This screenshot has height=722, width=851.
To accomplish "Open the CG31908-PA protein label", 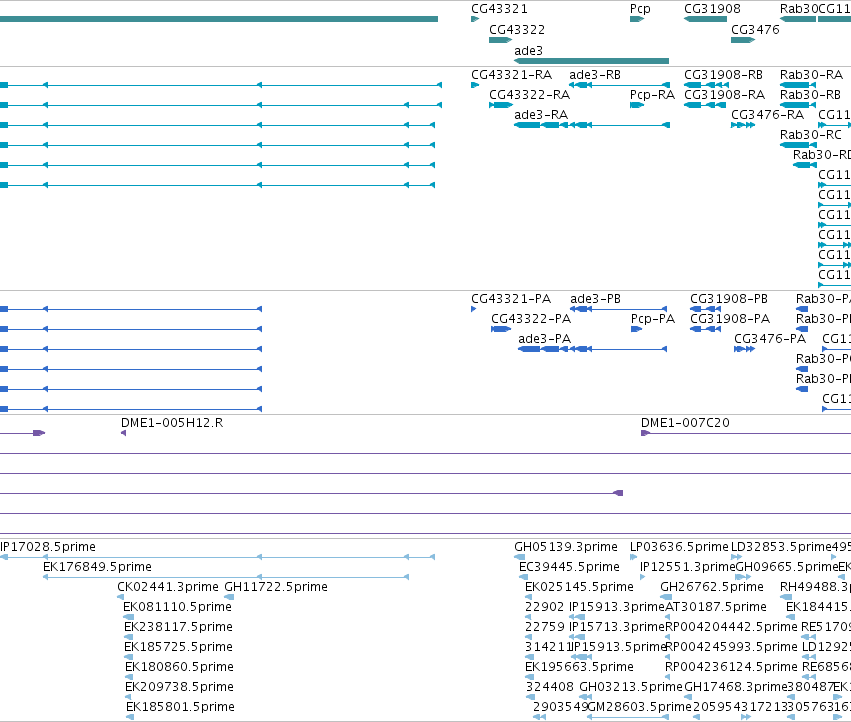I will [730, 319].
